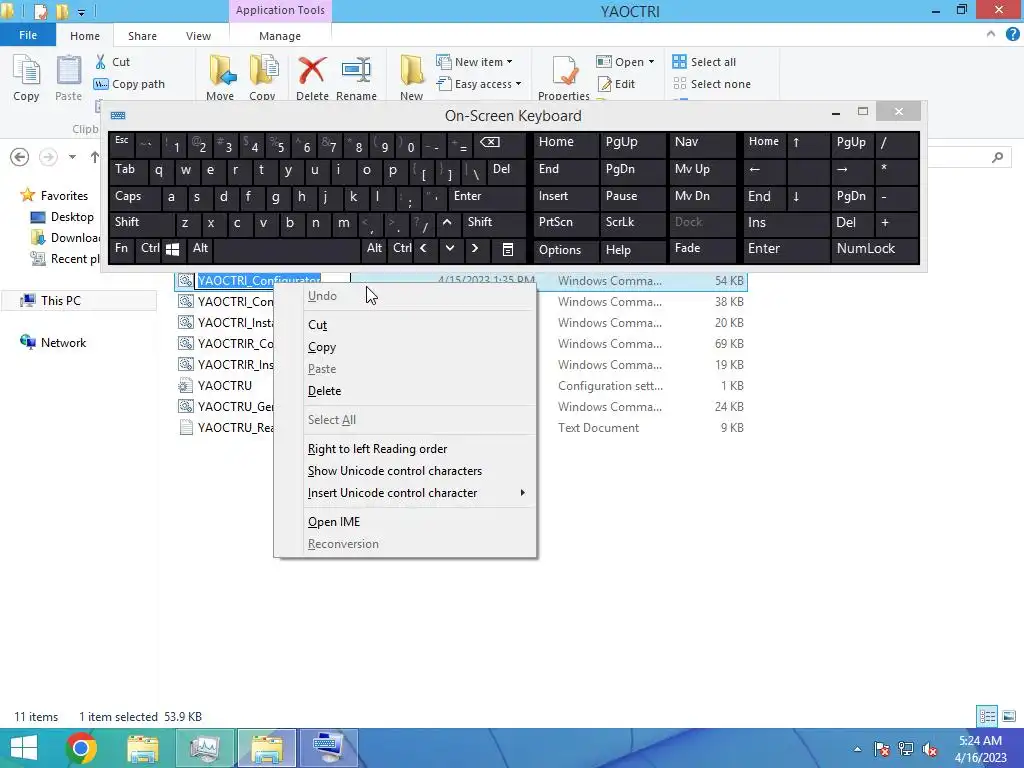The width and height of the screenshot is (1024, 768).
Task: Click the Up one level arrow
Action: (95, 157)
